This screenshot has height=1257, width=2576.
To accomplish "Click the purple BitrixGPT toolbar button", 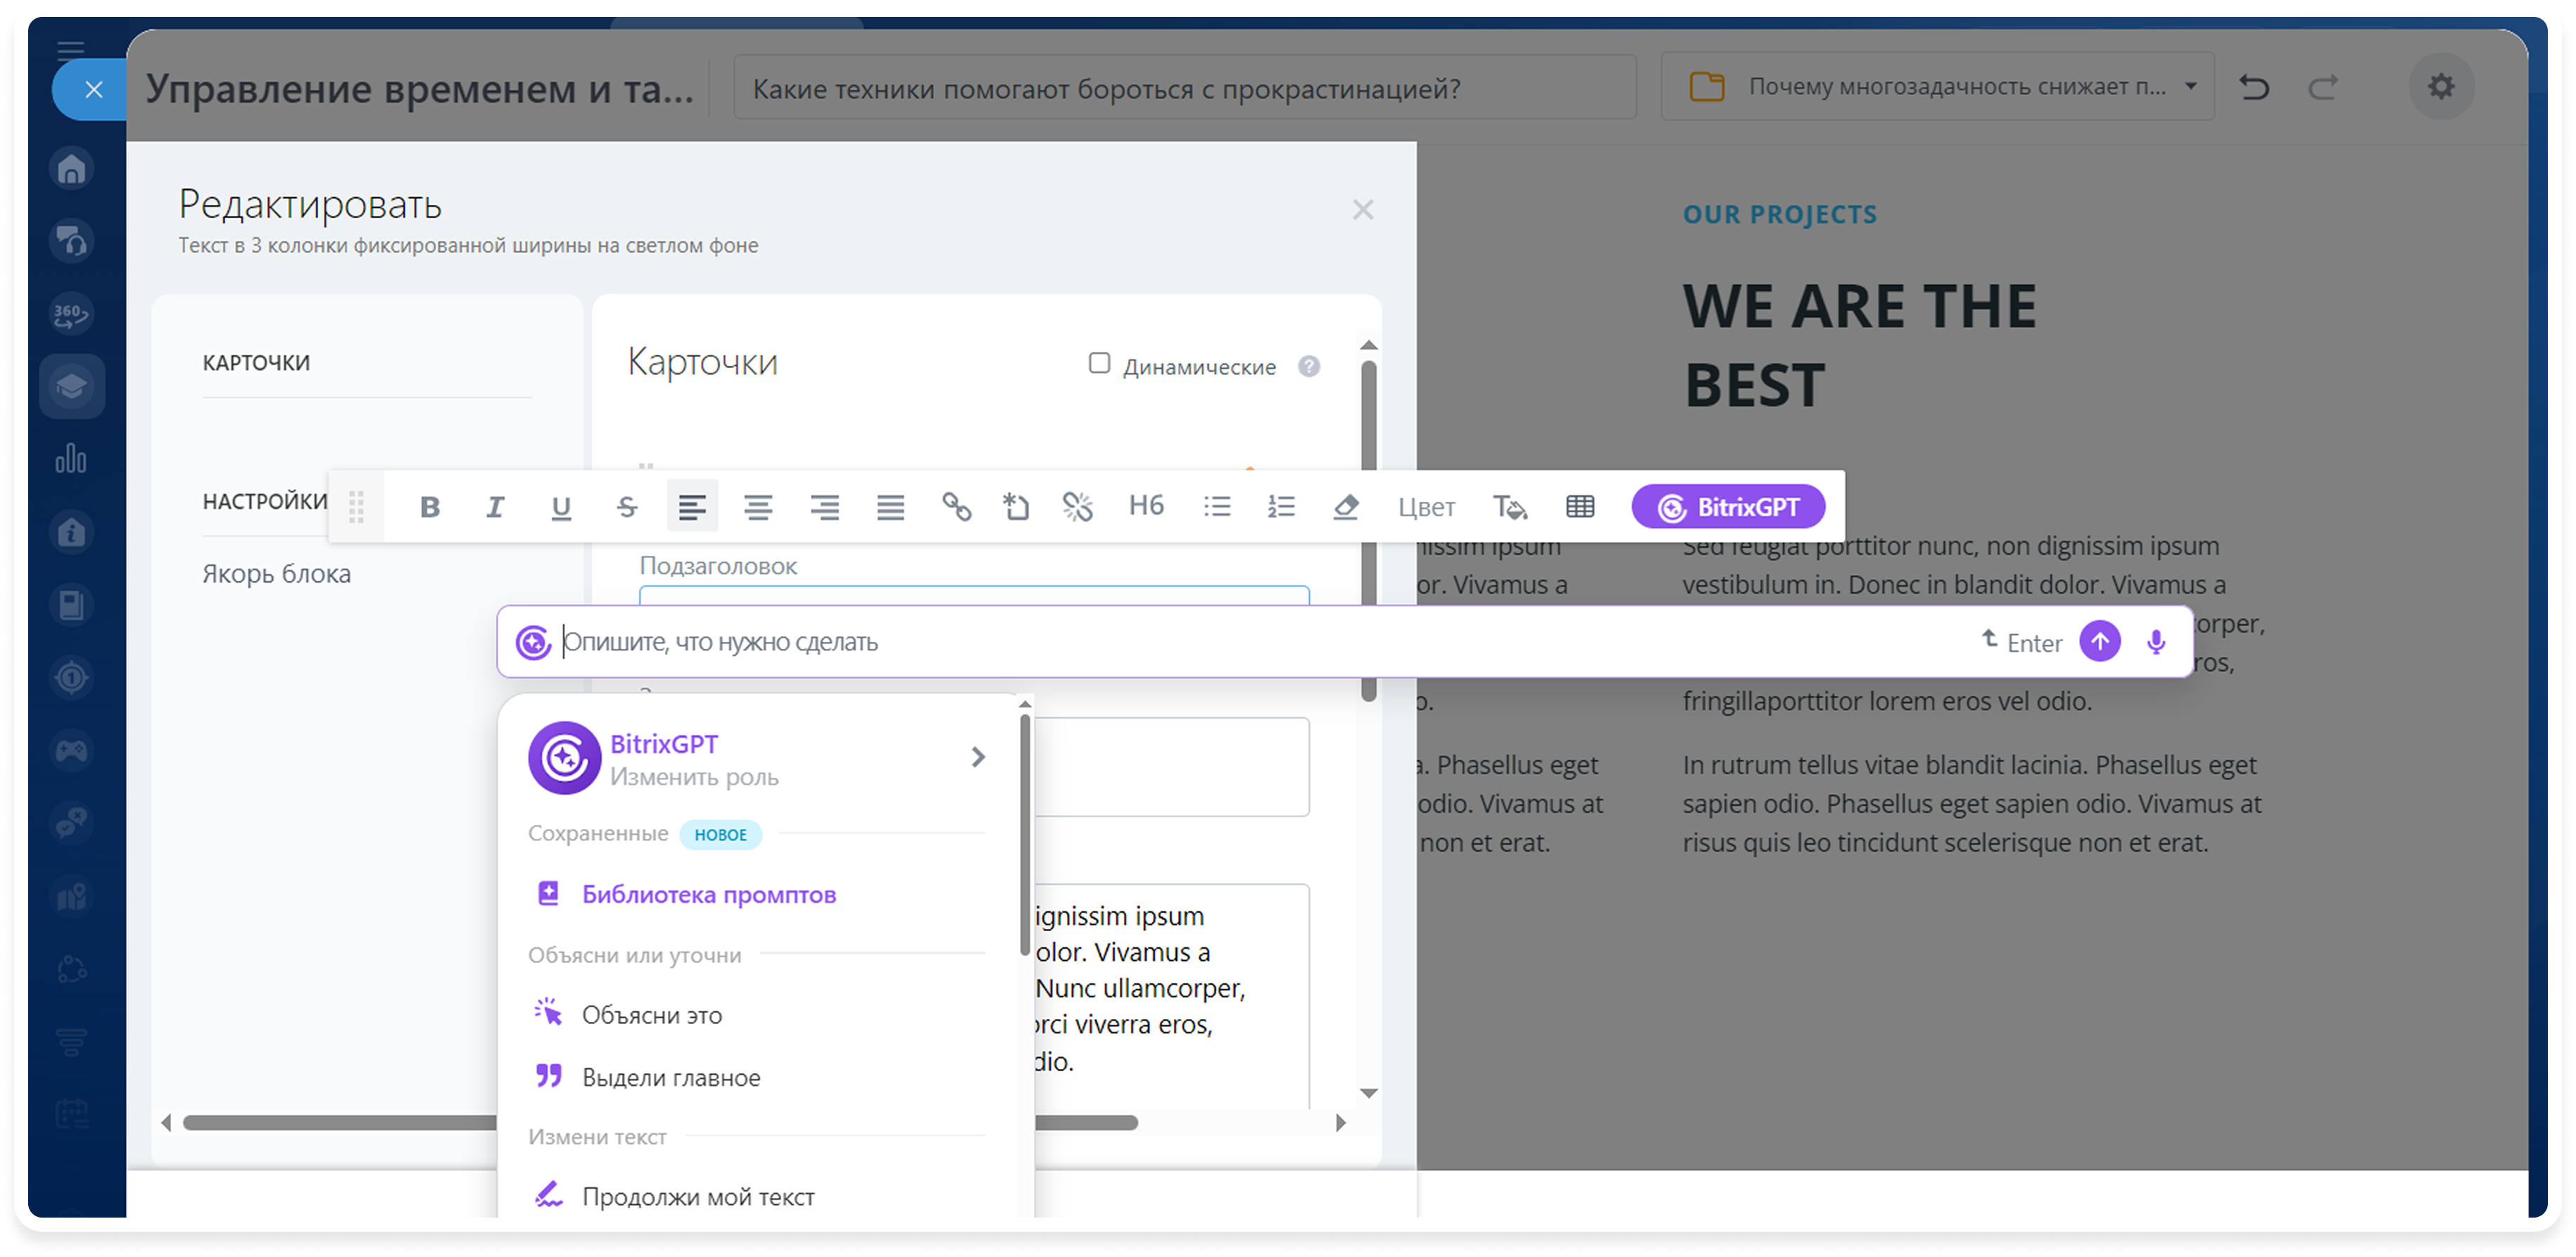I will tap(1728, 507).
